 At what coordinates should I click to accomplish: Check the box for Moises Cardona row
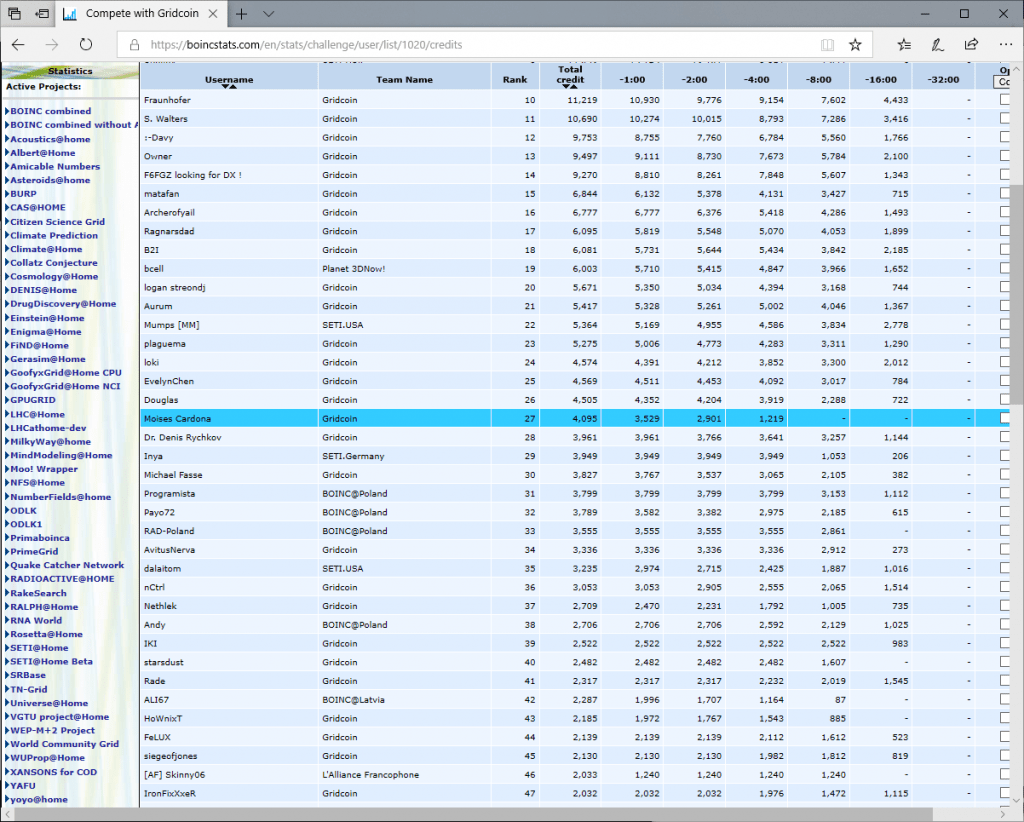point(1005,419)
